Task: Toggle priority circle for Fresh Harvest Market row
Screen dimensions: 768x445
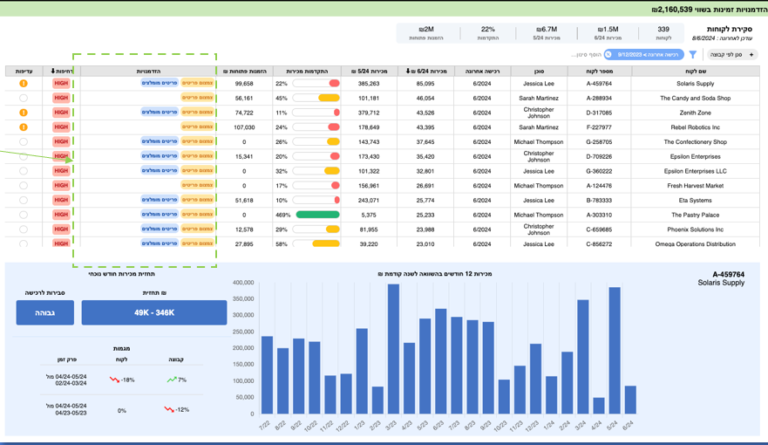Action: 23,186
